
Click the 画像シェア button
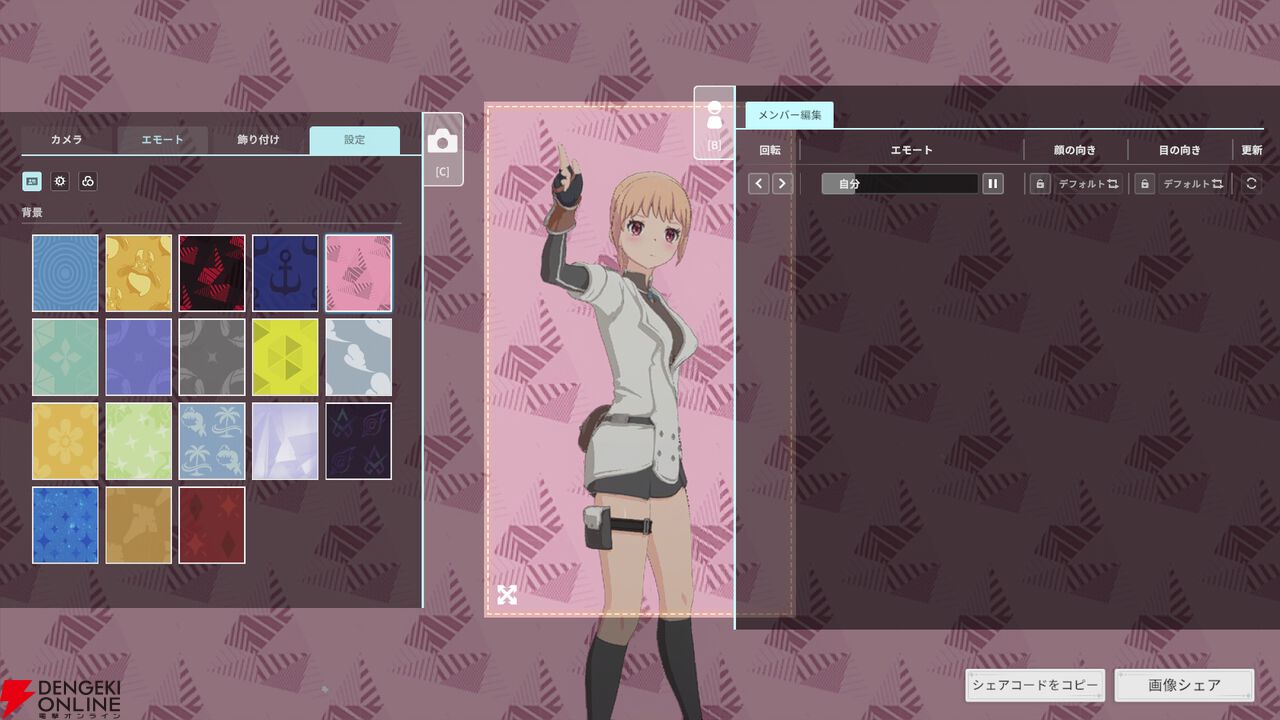pyautogui.click(x=1184, y=685)
